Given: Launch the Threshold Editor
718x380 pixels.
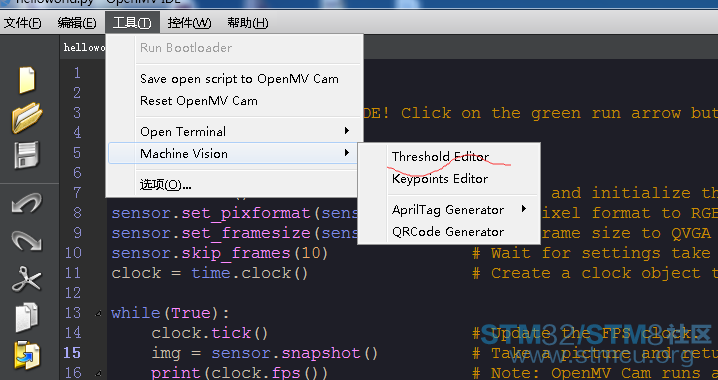Looking at the screenshot, I should pyautogui.click(x=449, y=157).
